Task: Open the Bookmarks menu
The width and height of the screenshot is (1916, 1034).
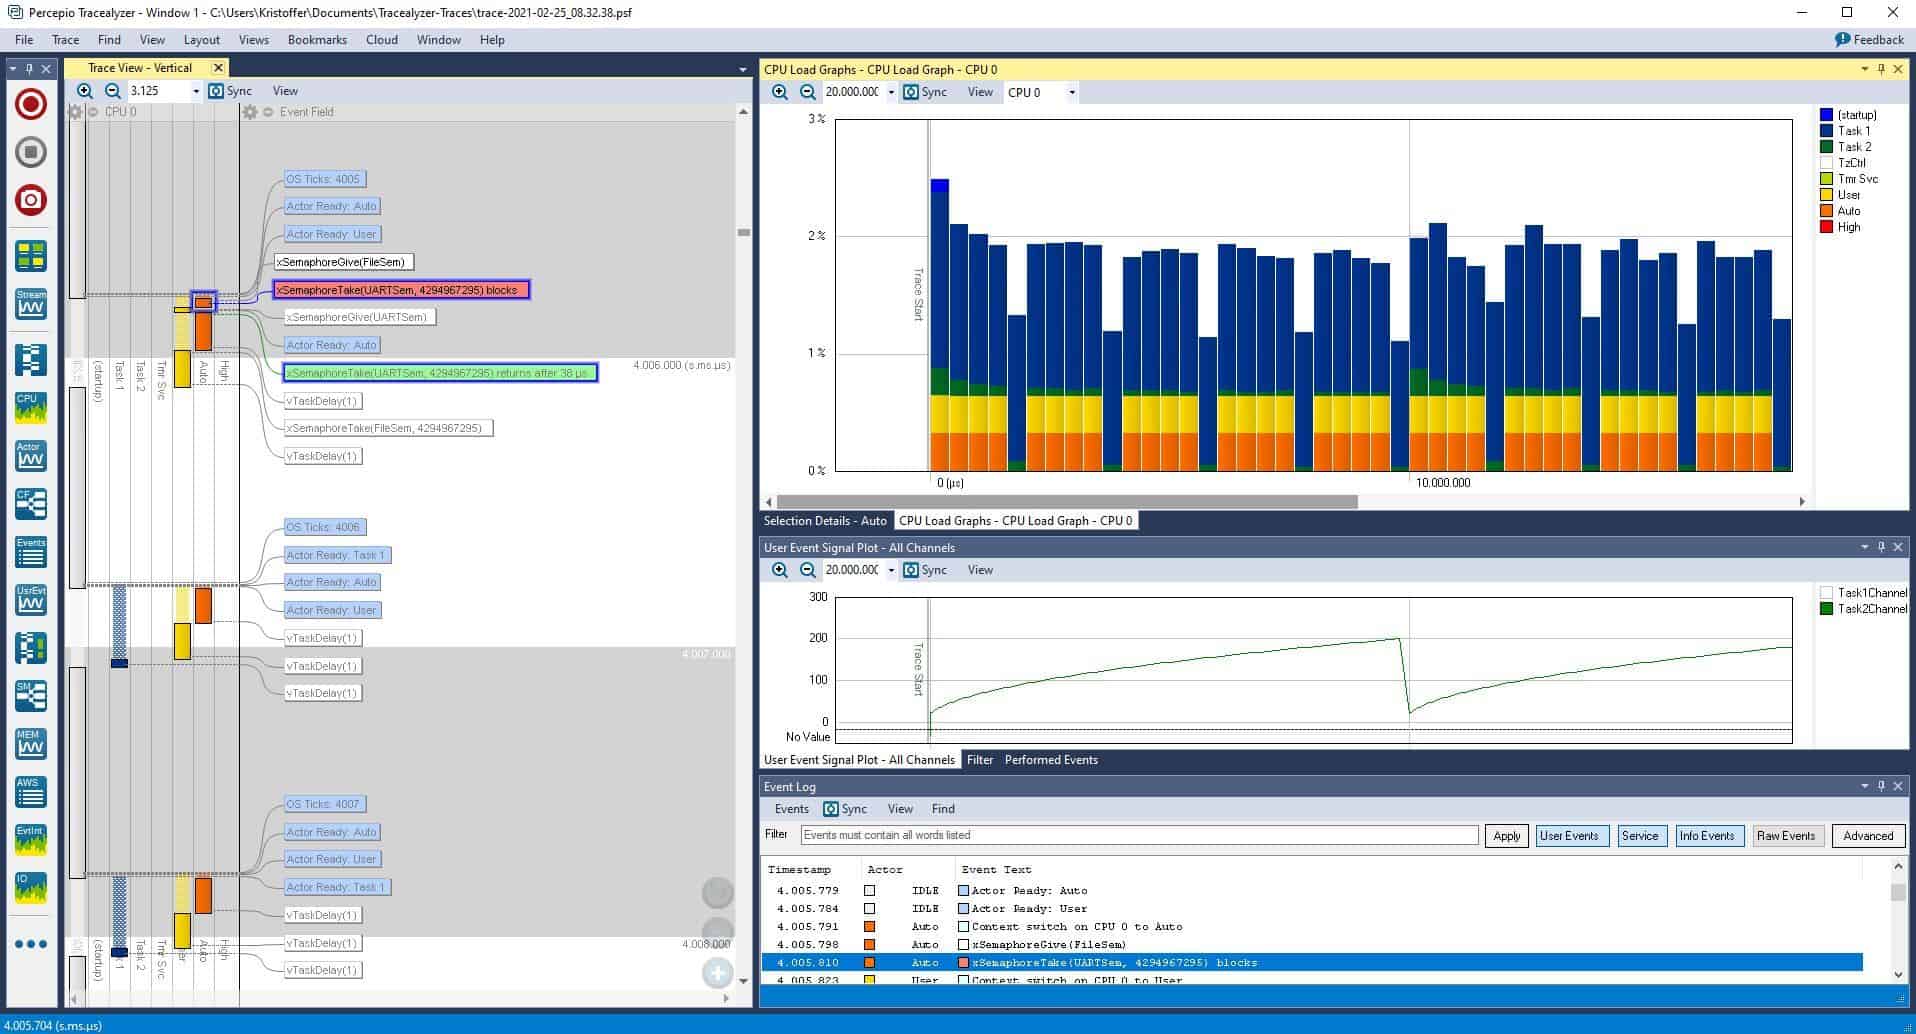Action: (316, 40)
